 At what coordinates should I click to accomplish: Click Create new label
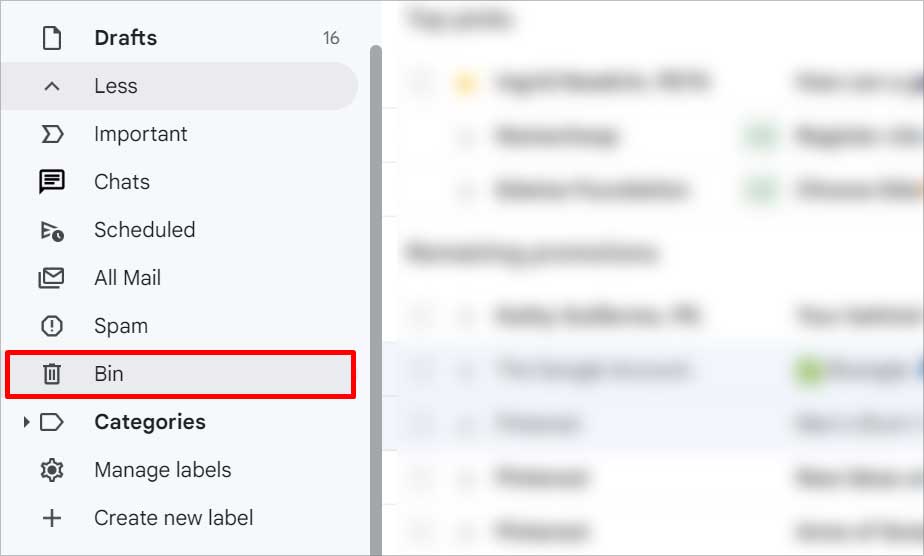(174, 518)
